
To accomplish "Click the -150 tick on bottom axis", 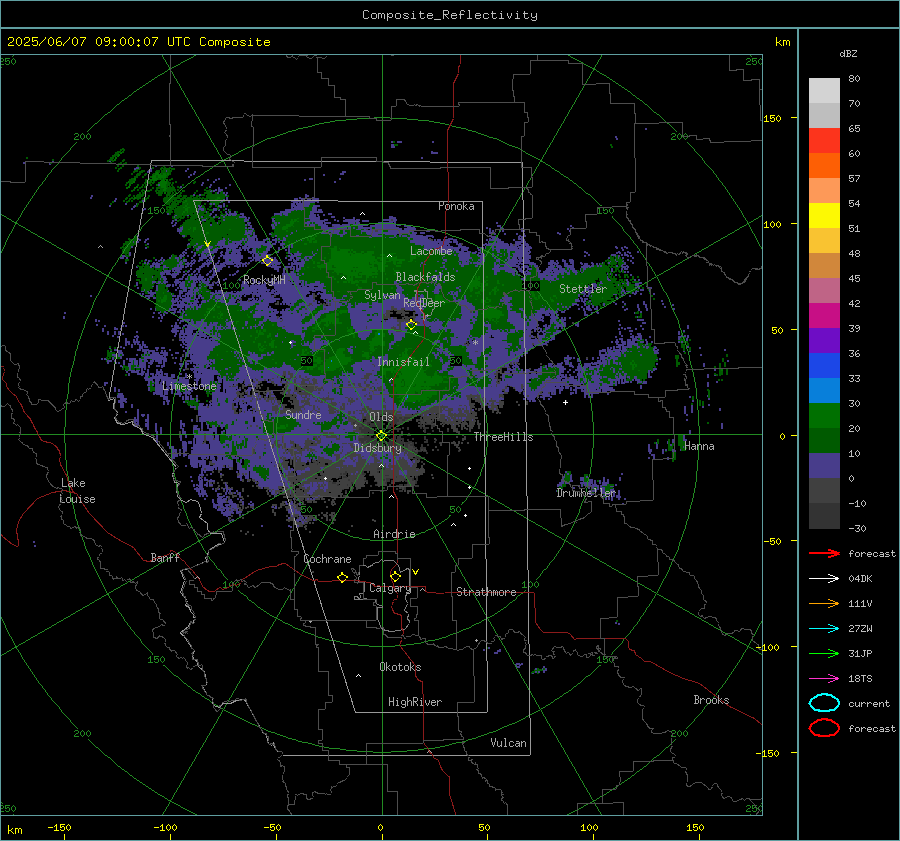I will 59,827.
